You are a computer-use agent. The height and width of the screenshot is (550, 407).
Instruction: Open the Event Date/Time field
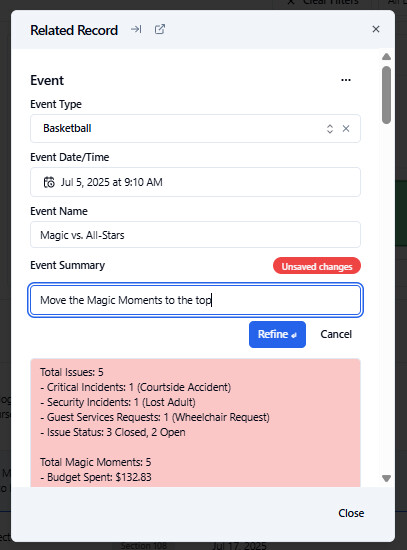tap(195, 182)
